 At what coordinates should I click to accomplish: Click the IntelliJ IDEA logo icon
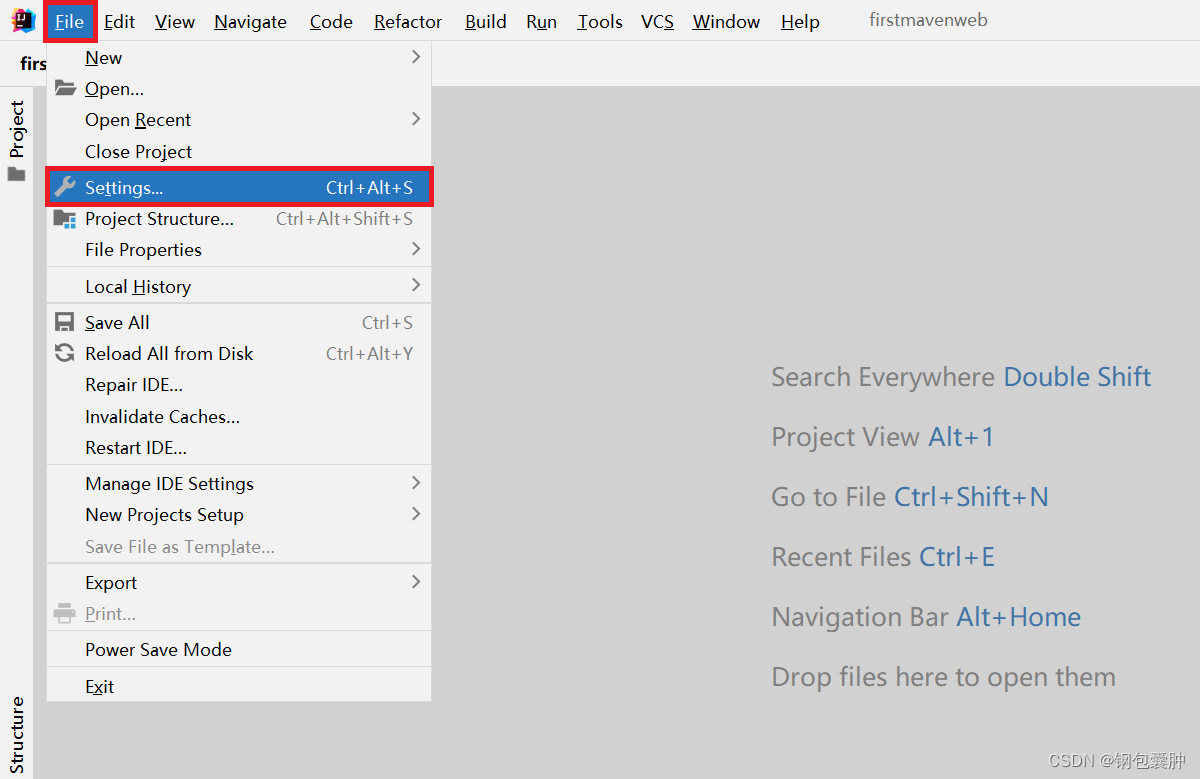[23, 20]
